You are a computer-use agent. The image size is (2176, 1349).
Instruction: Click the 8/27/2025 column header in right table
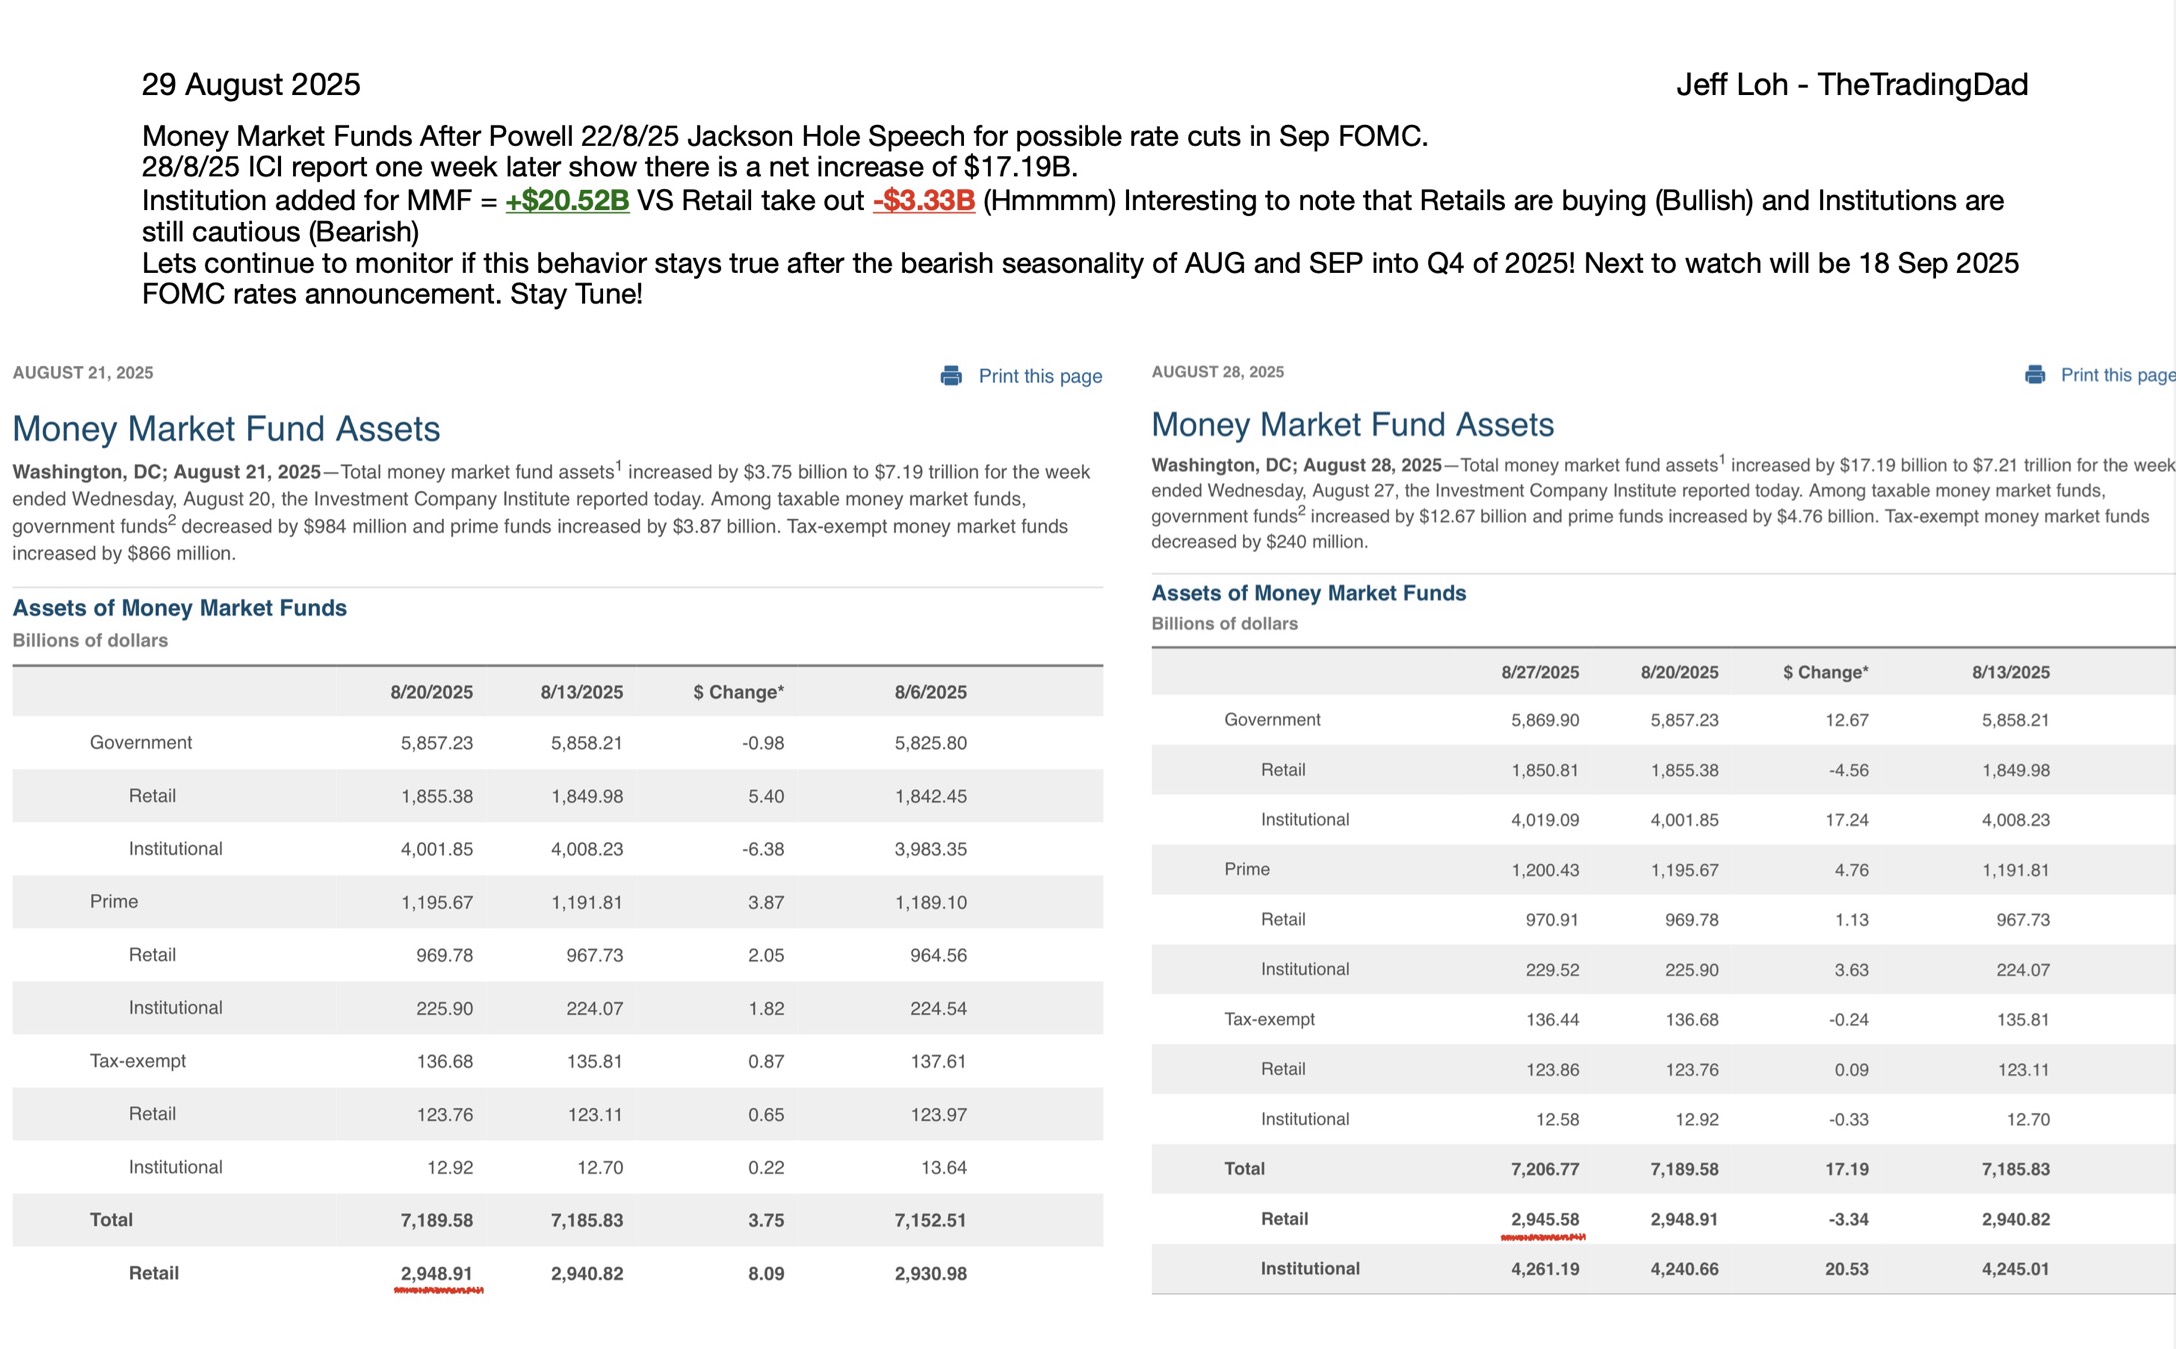click(x=1539, y=672)
